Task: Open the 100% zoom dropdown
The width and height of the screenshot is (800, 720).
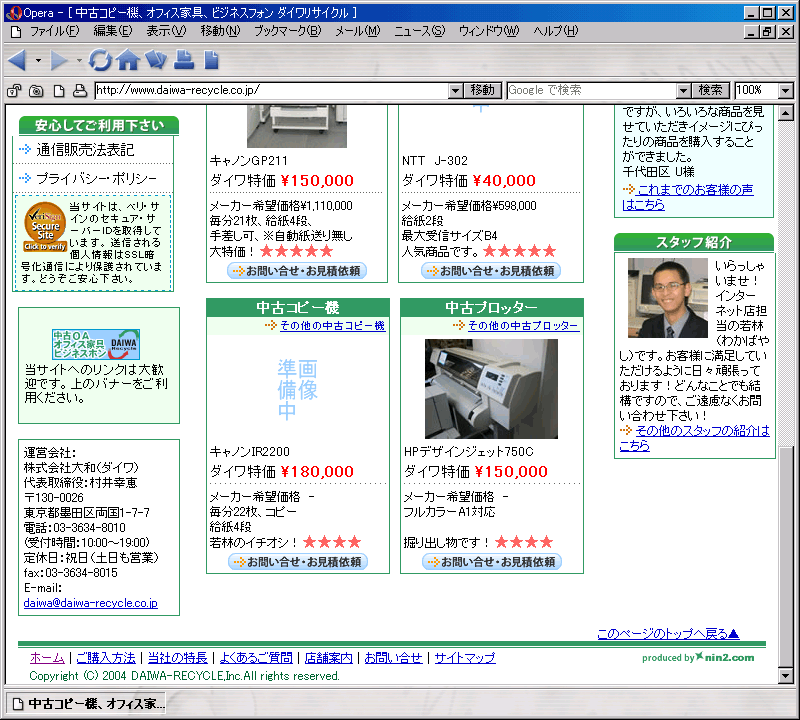Action: [x=786, y=91]
